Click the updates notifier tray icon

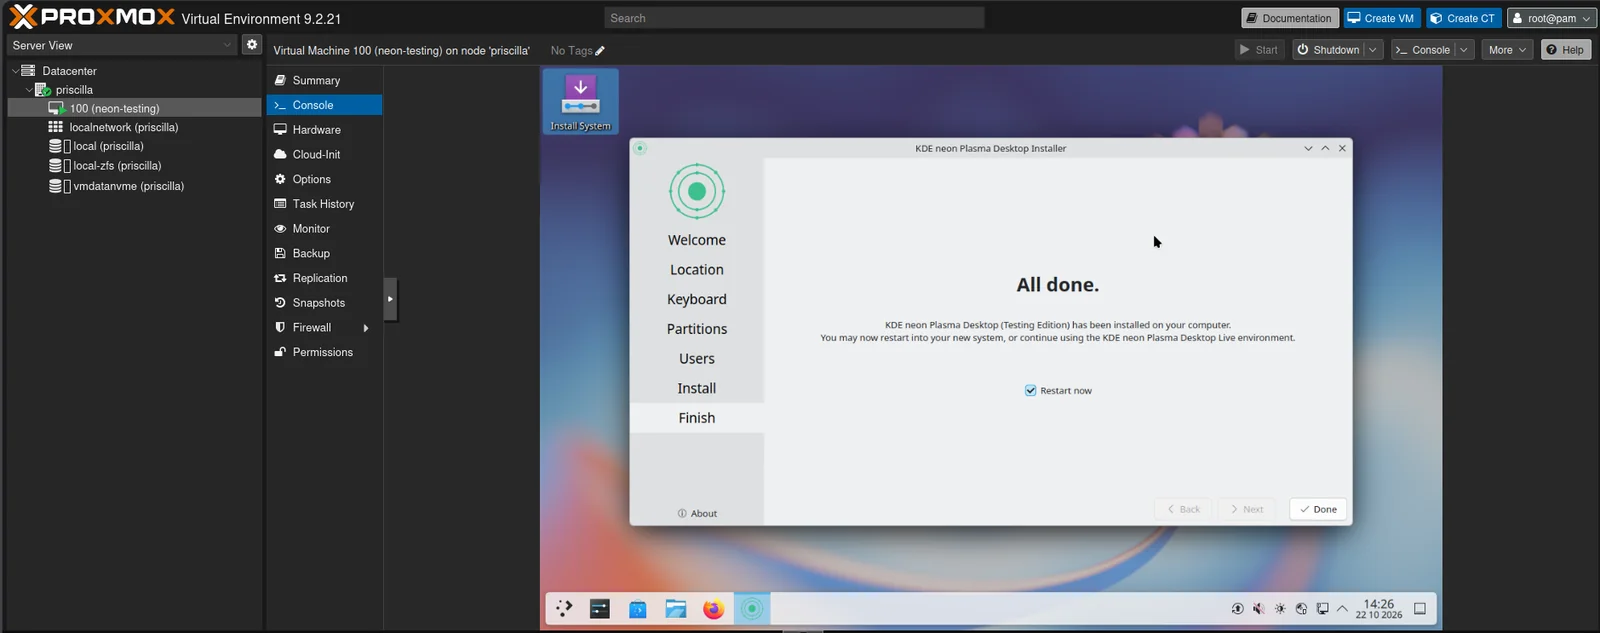(1238, 608)
